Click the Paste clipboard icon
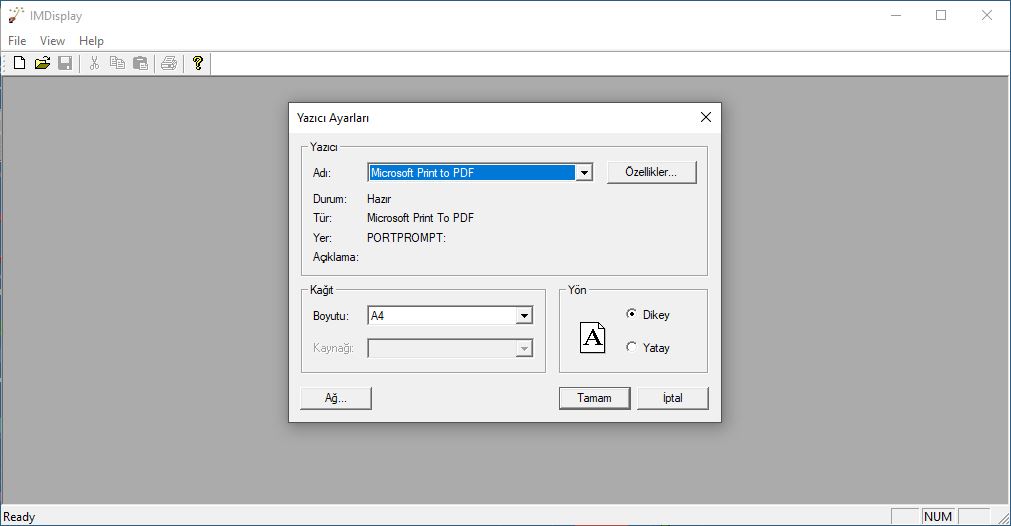 (140, 63)
